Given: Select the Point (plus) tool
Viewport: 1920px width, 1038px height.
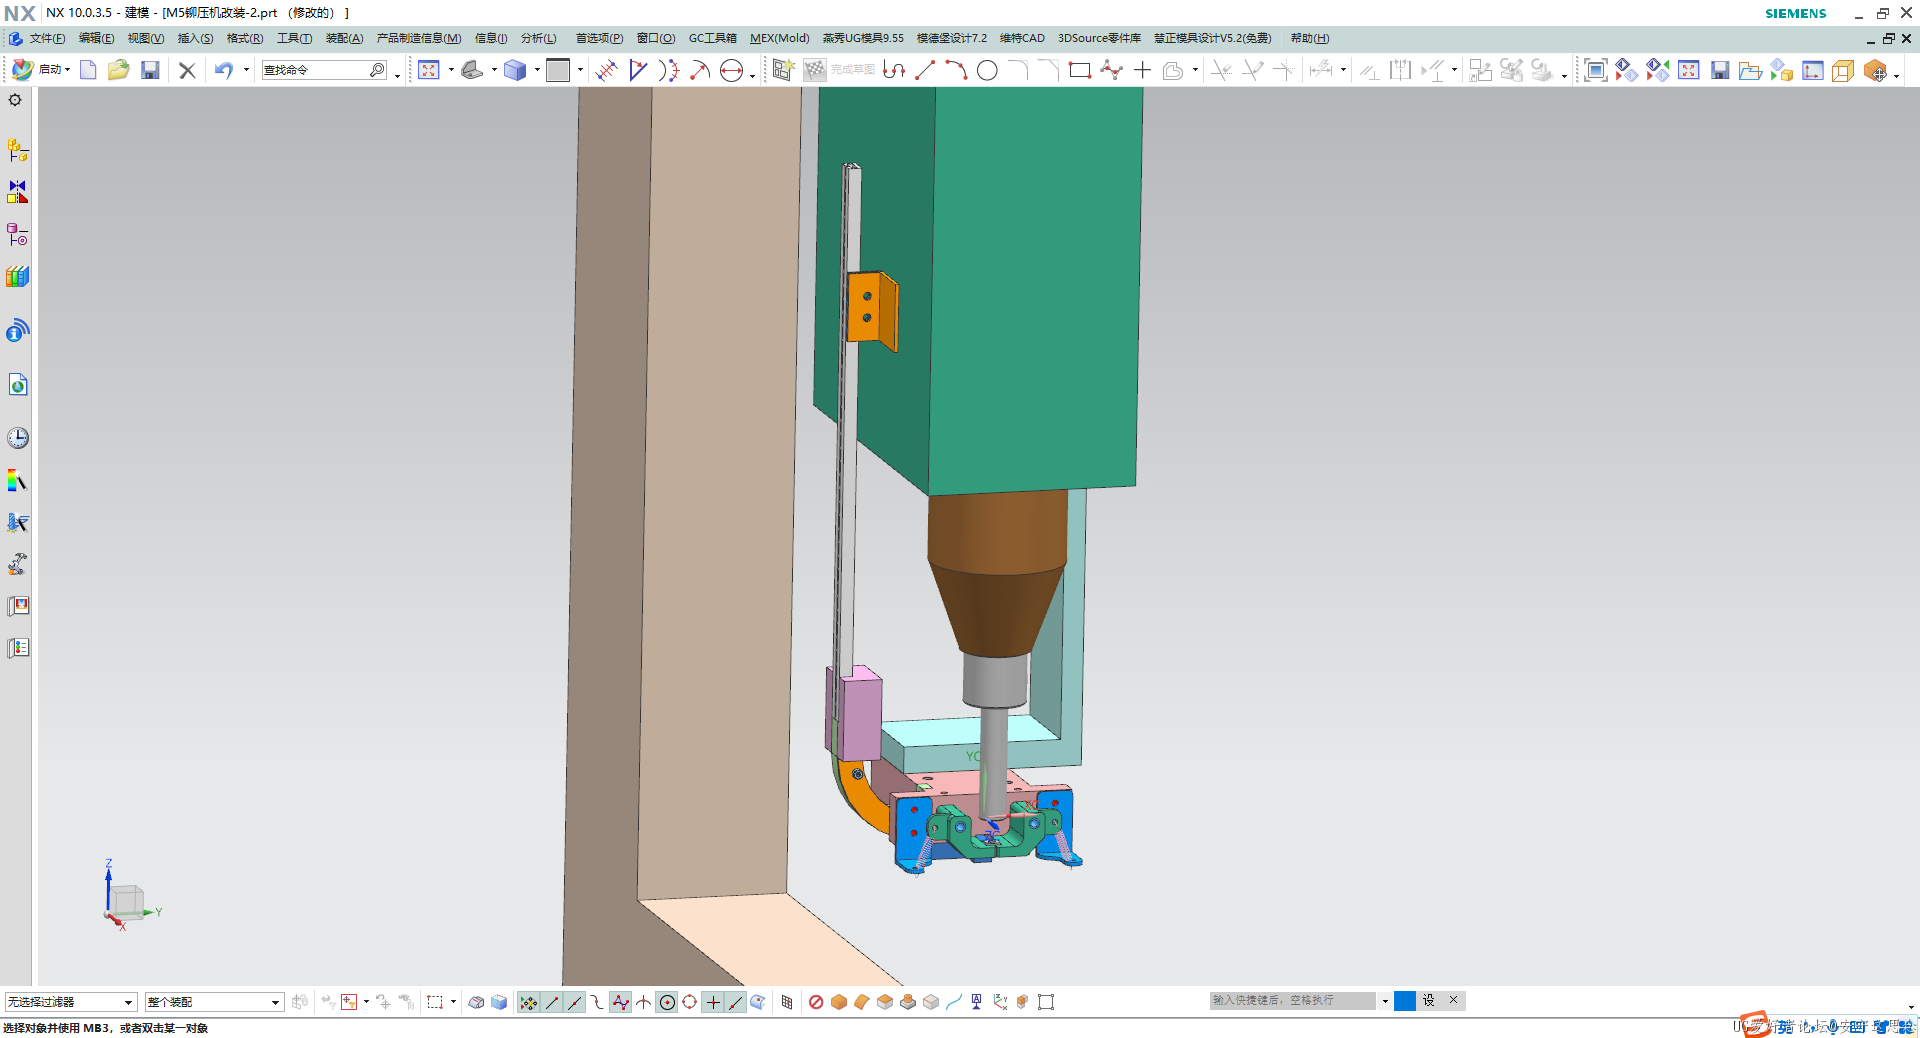Looking at the screenshot, I should click(x=1142, y=70).
